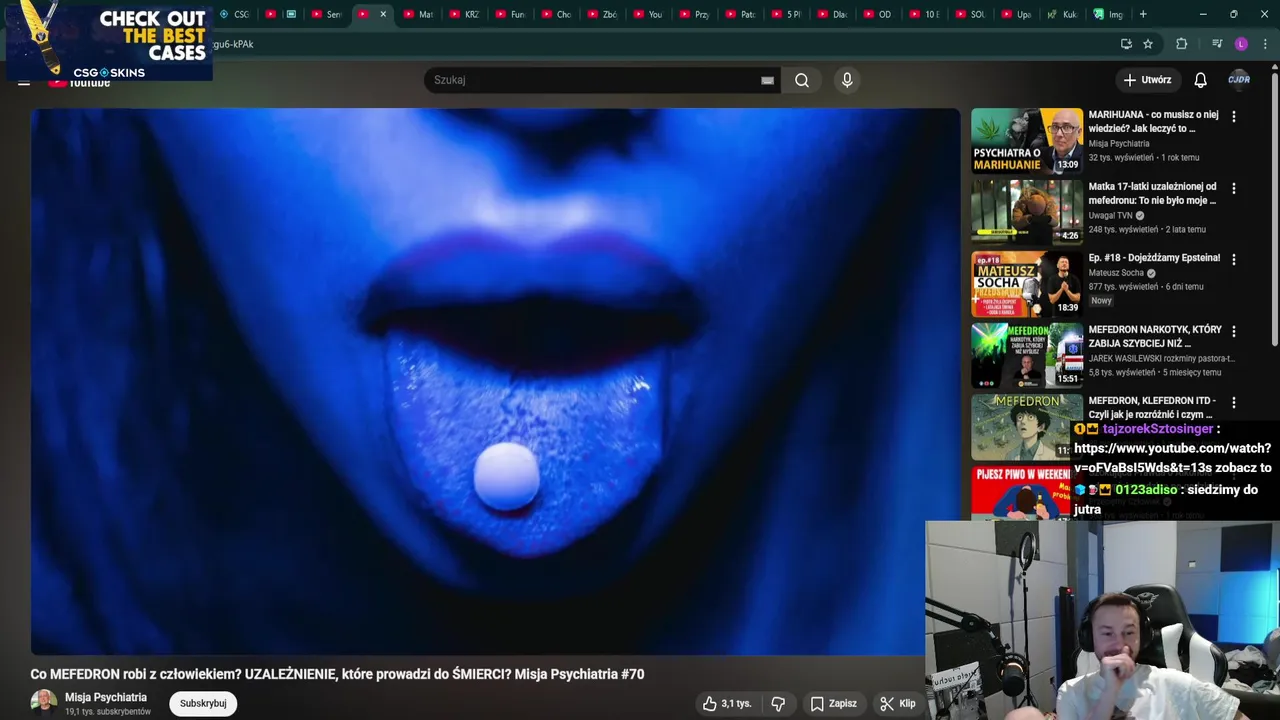The width and height of the screenshot is (1280, 720).
Task: Open the MARIHUANA video thumbnail
Action: tap(1027, 140)
